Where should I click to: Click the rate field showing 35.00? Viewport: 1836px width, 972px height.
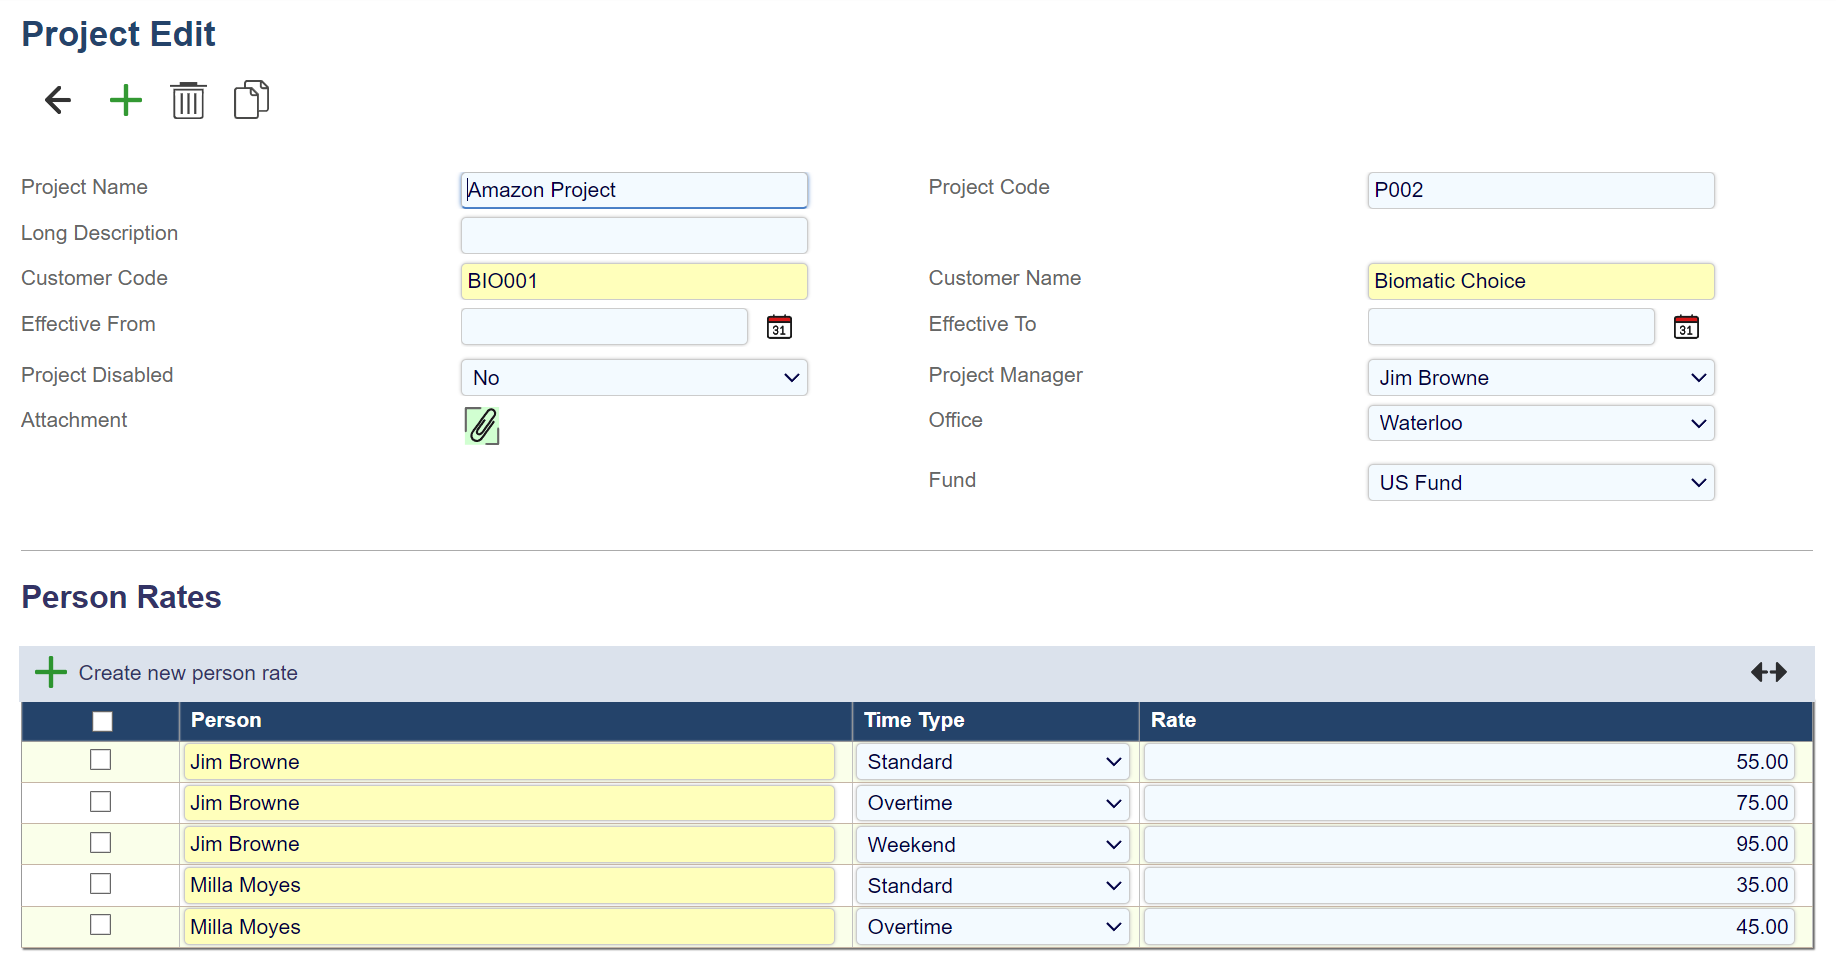pyautogui.click(x=1468, y=886)
